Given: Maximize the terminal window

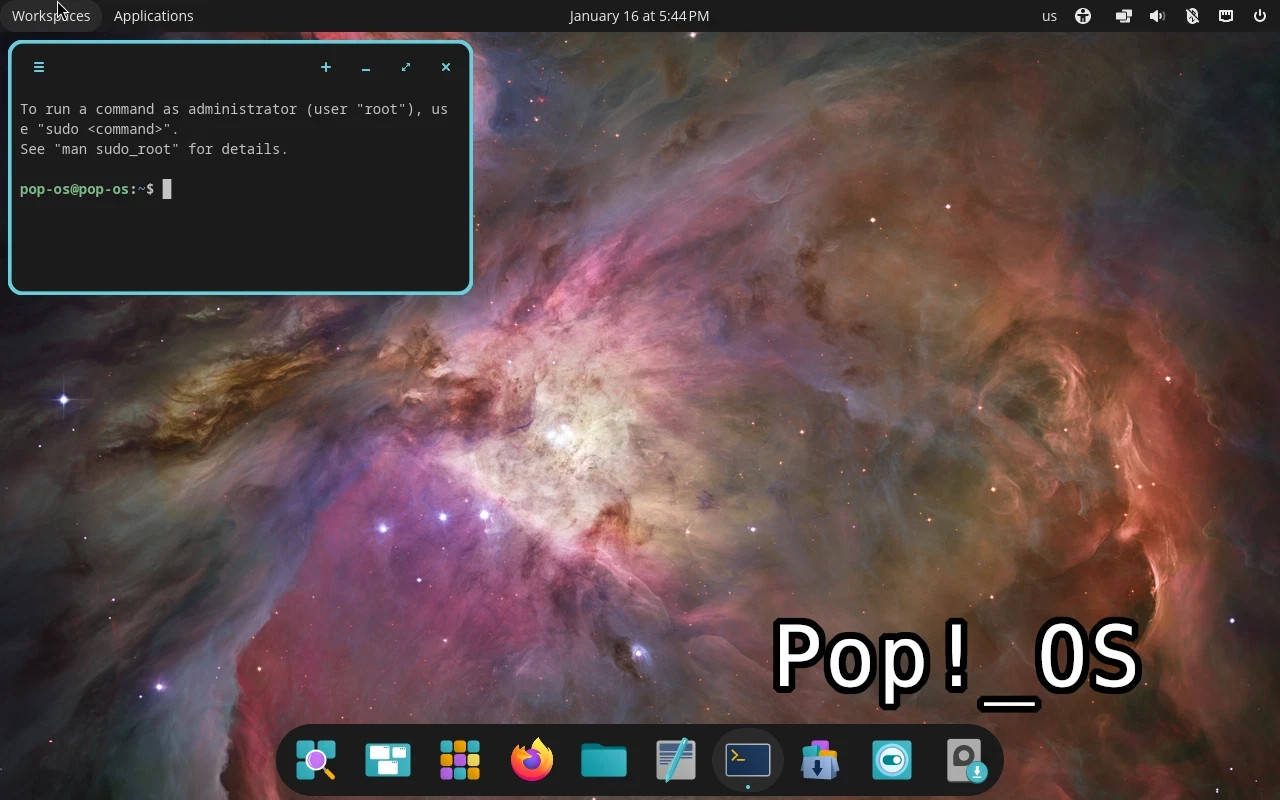Looking at the screenshot, I should point(406,67).
